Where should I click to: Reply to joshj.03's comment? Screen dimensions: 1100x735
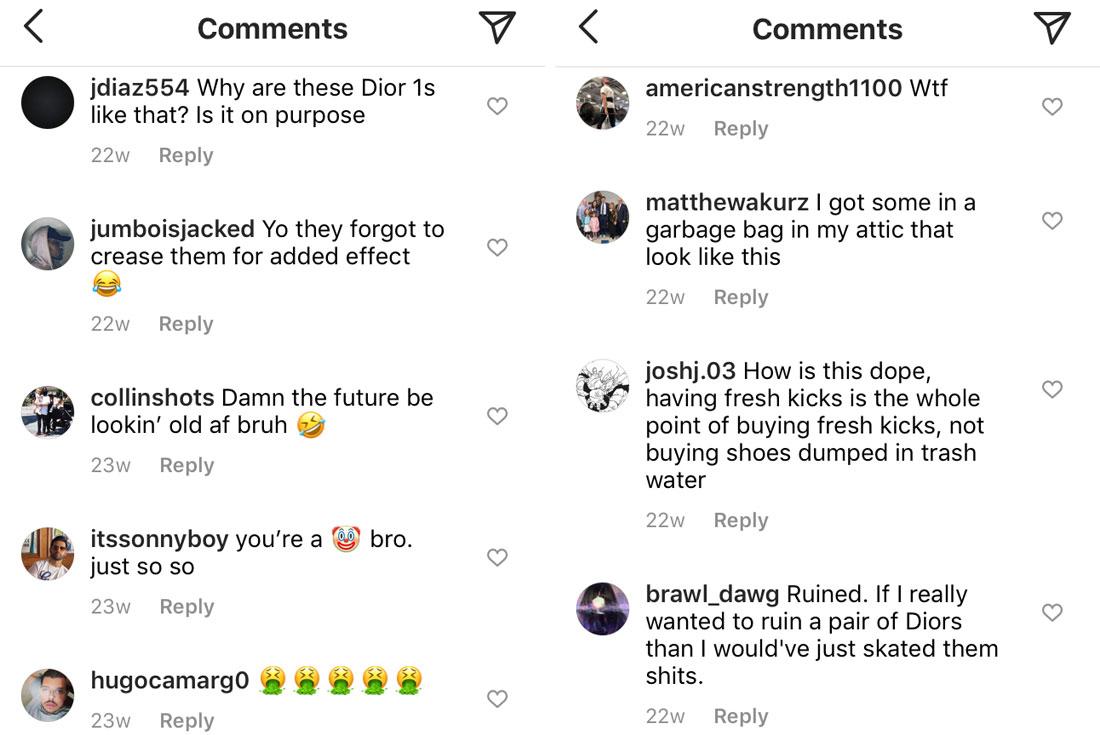[741, 520]
